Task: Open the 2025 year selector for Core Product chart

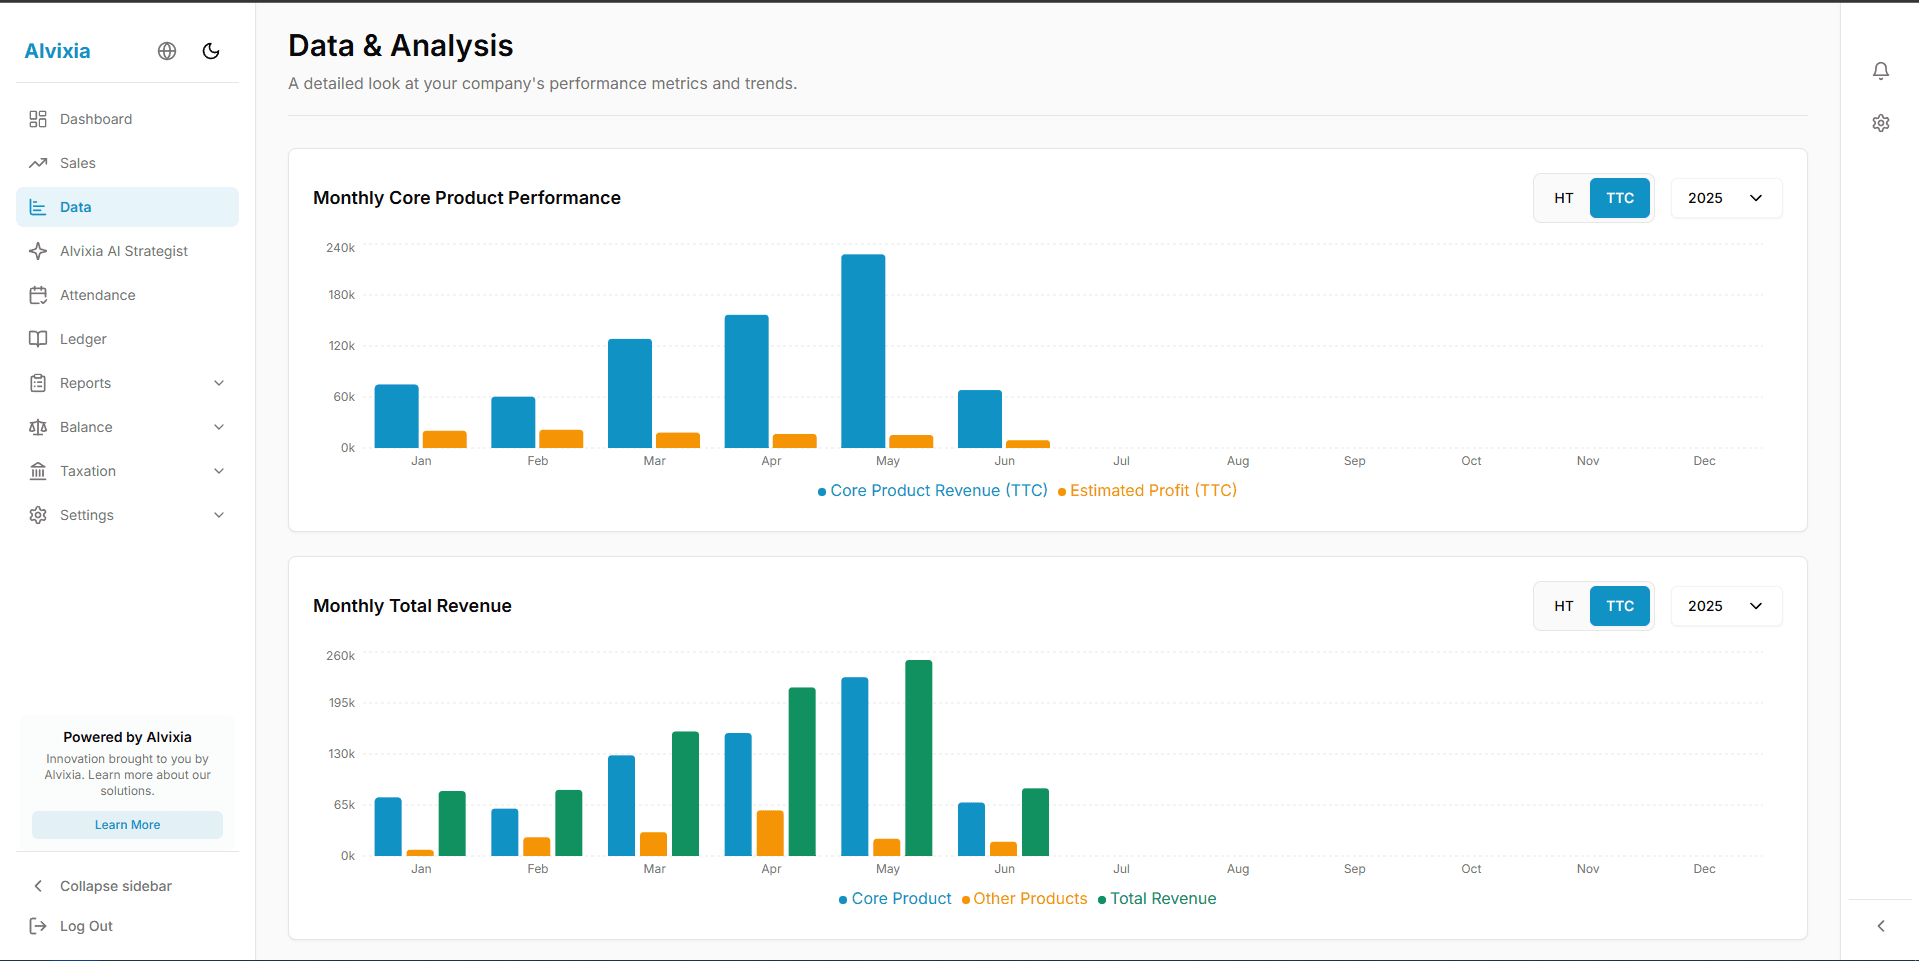Action: pos(1725,198)
